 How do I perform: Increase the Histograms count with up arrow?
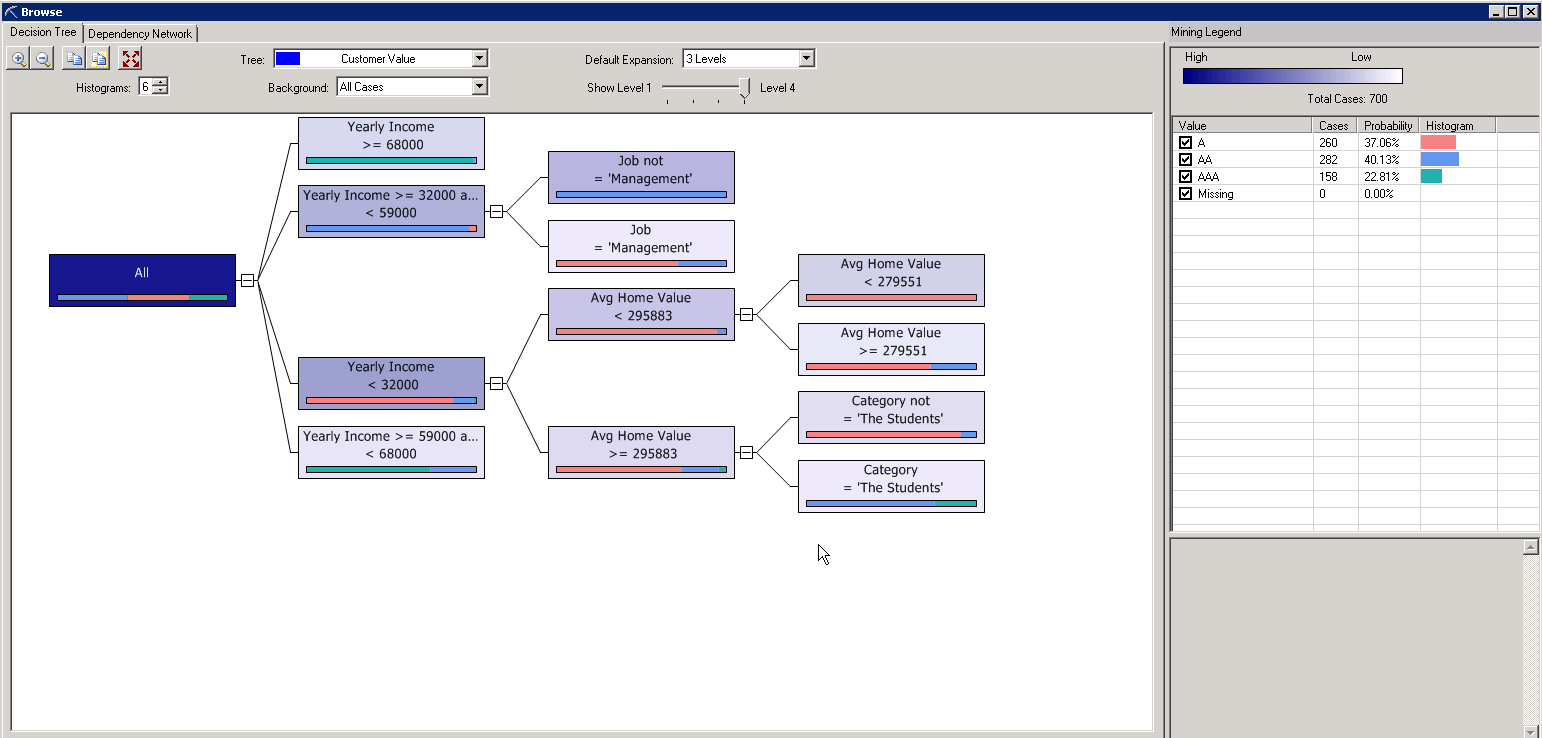coord(160,83)
